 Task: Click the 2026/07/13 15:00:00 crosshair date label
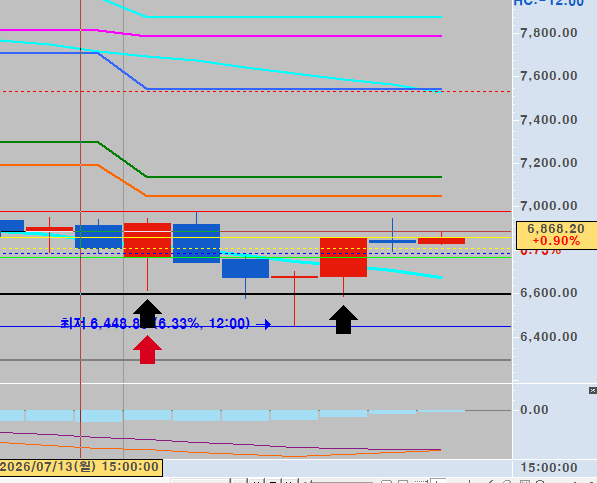(x=81, y=467)
